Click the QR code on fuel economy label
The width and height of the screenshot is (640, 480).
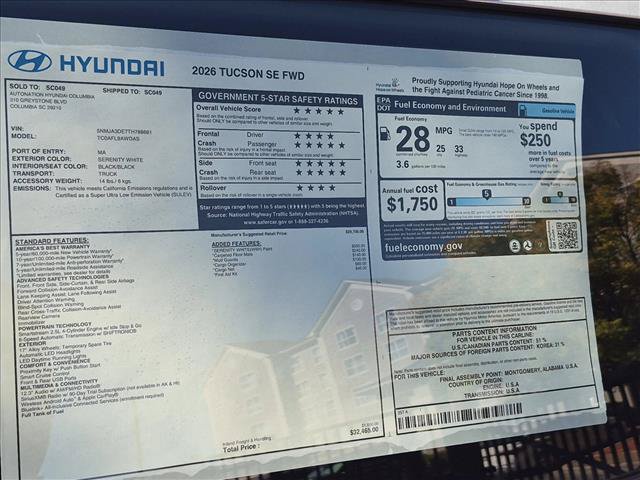567,236
